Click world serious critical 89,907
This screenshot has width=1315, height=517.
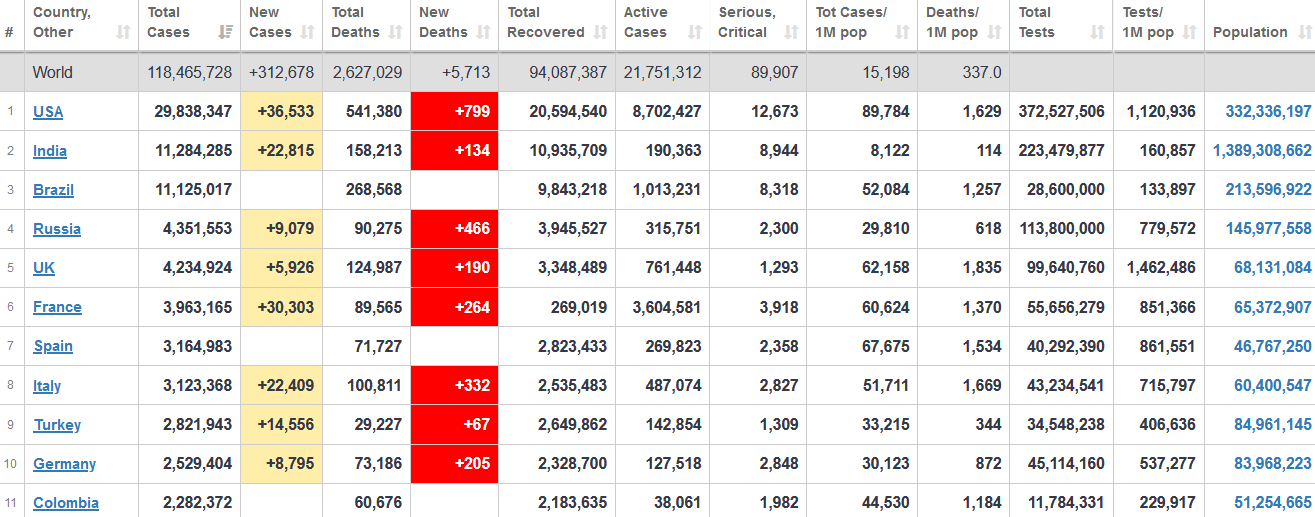773,72
